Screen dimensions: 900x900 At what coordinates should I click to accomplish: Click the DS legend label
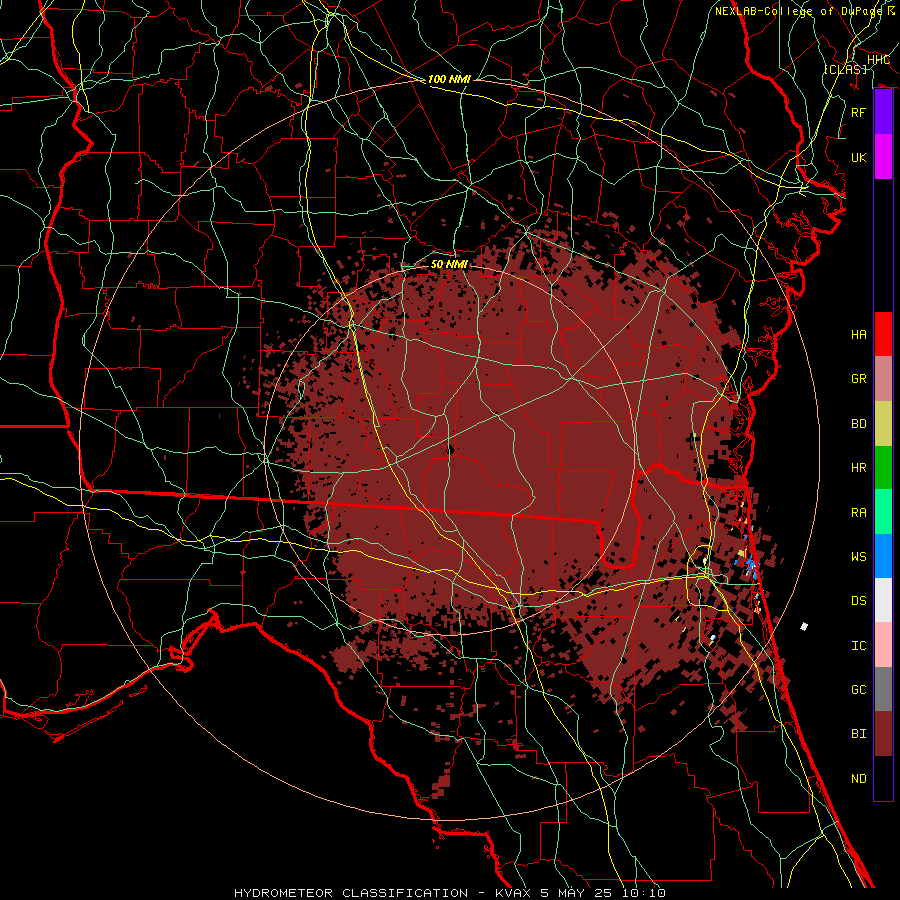point(859,601)
